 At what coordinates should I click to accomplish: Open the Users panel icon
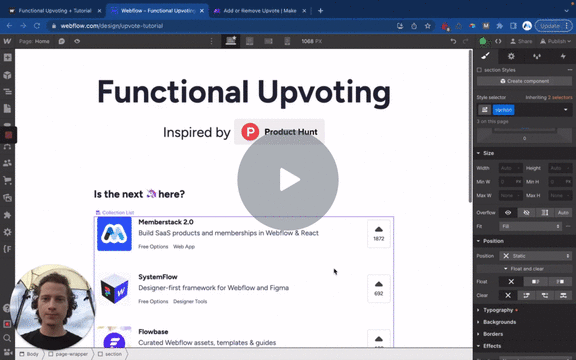pos(7,163)
